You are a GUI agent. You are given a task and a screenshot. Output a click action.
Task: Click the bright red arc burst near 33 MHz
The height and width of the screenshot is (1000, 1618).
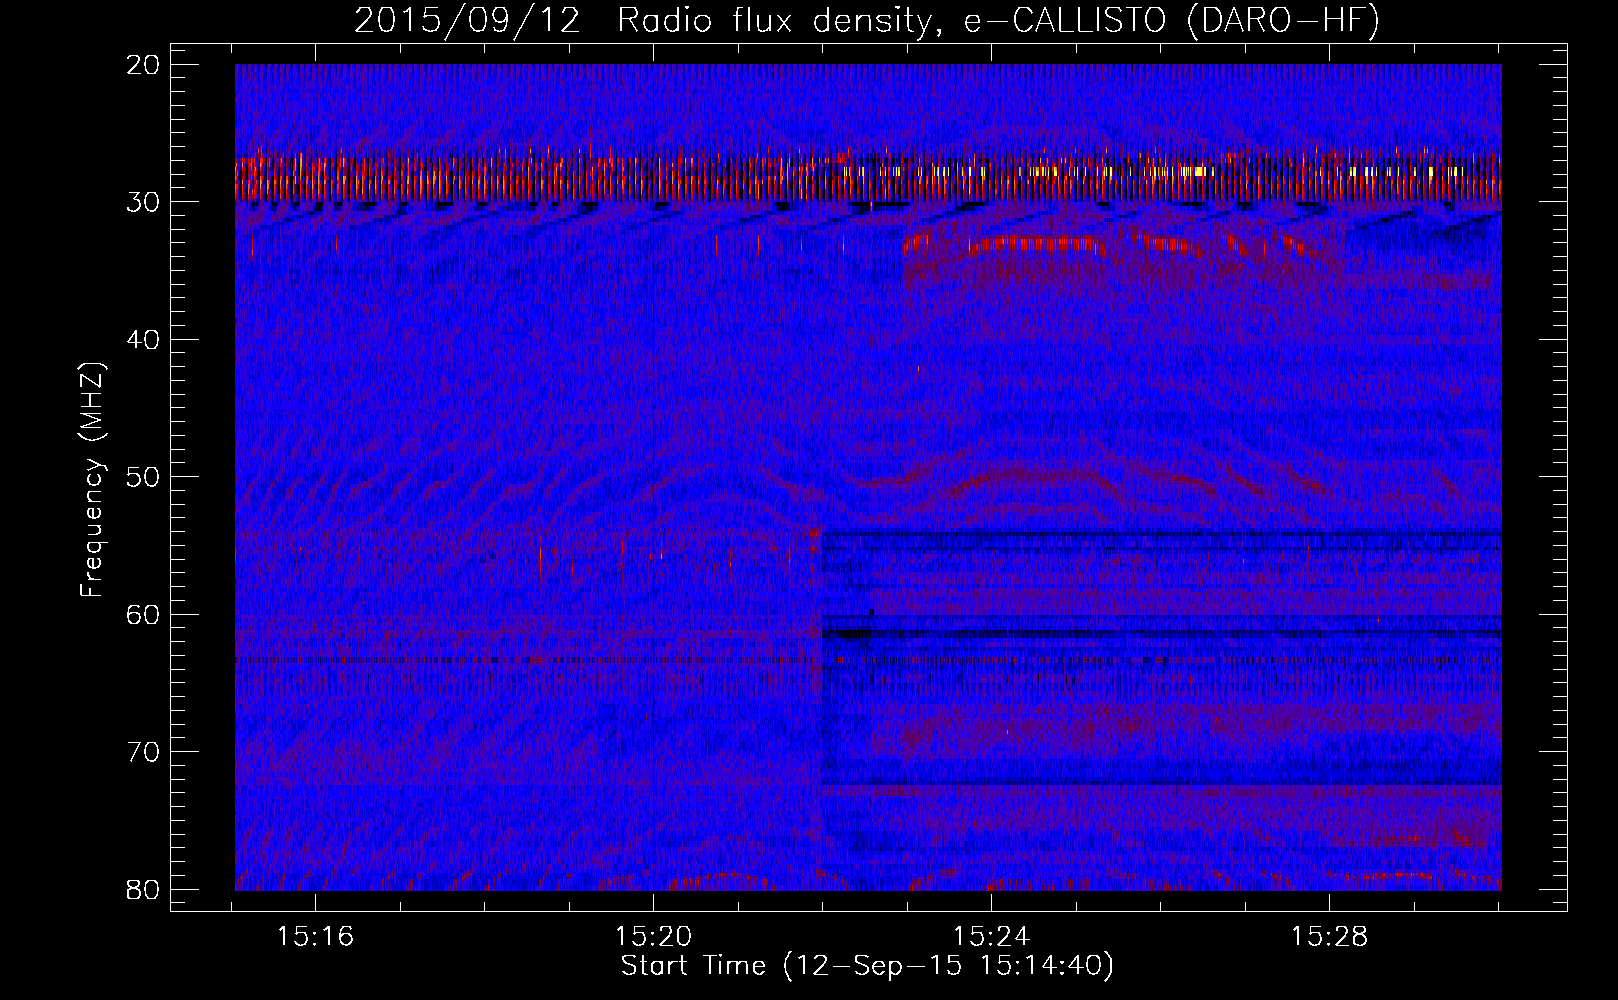click(1036, 244)
